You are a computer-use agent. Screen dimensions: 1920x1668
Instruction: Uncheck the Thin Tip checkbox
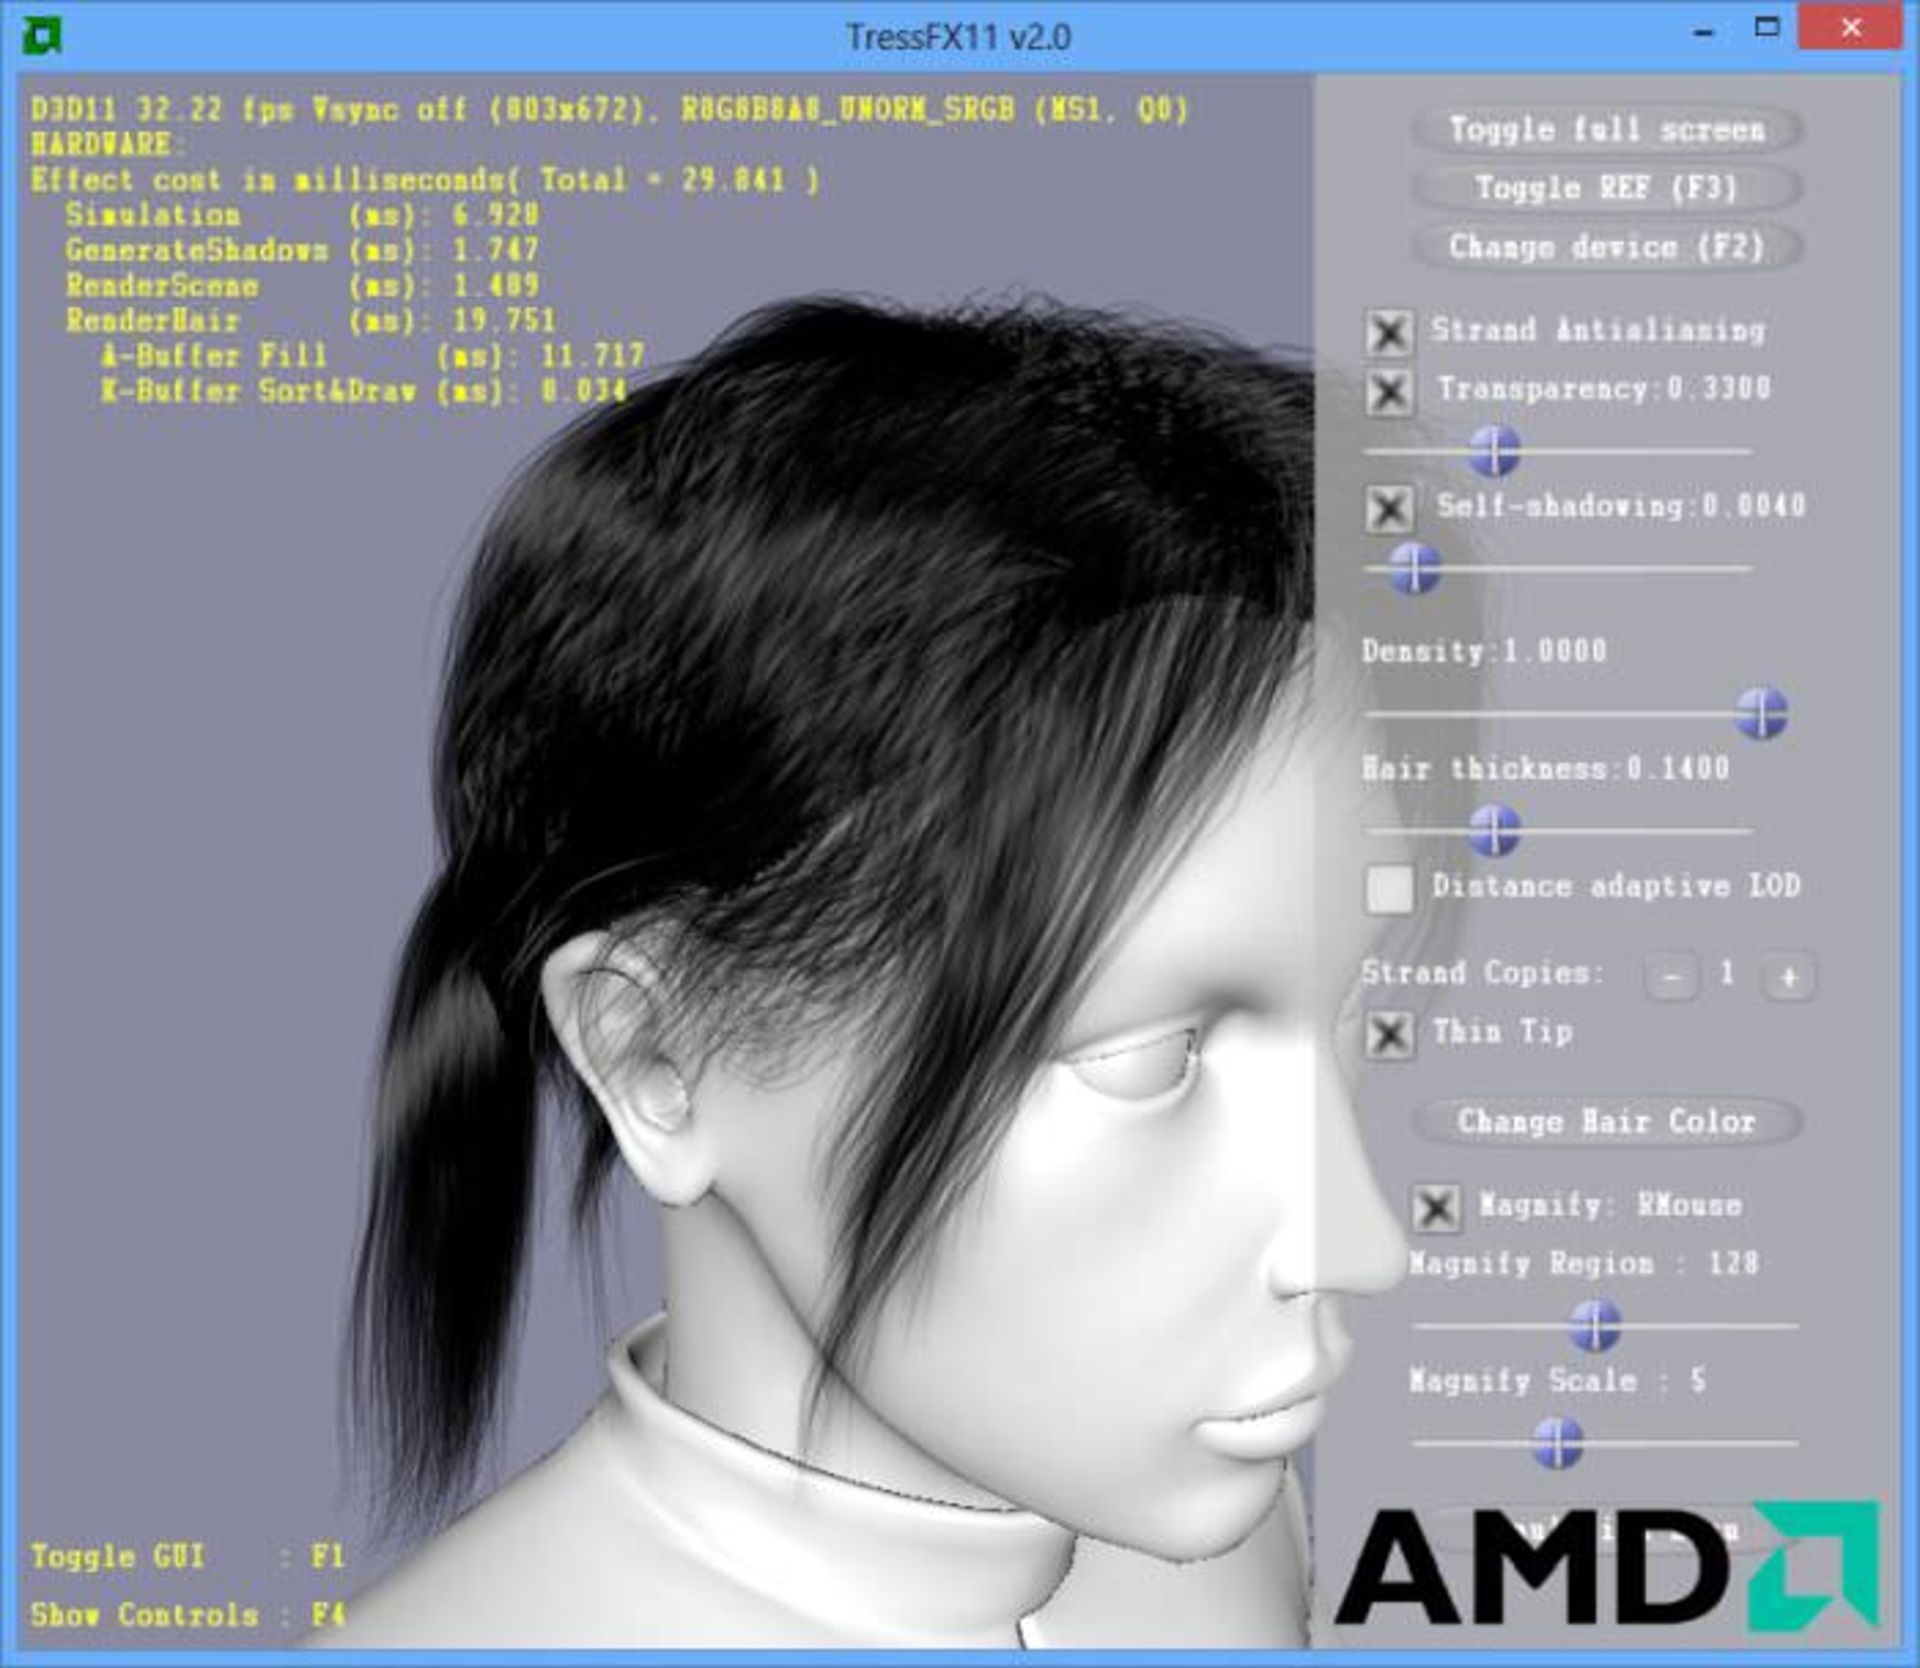point(1389,1034)
